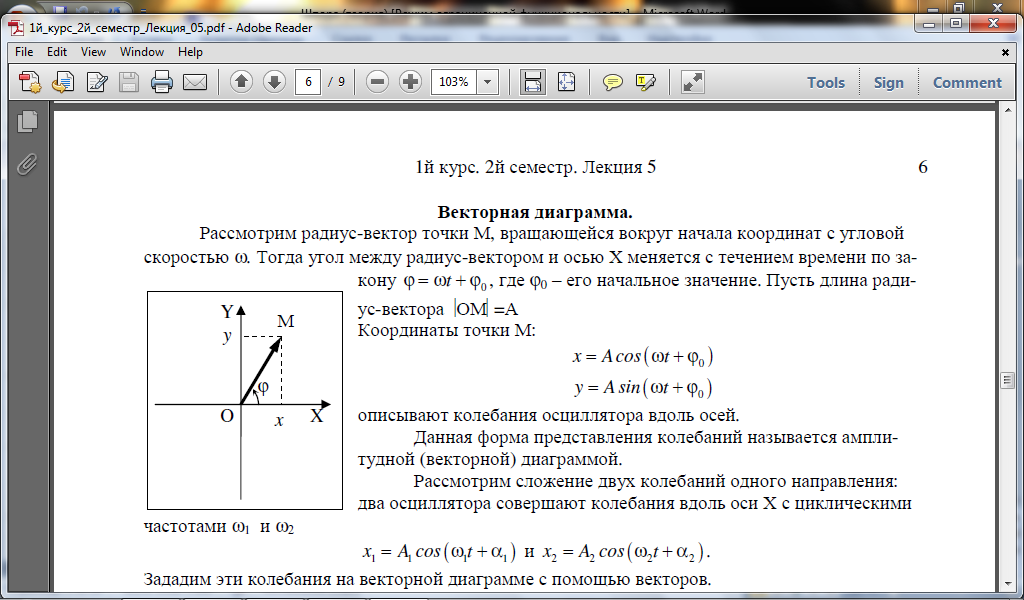Click the Fit to window width icon
The height and width of the screenshot is (600, 1024).
(532, 82)
